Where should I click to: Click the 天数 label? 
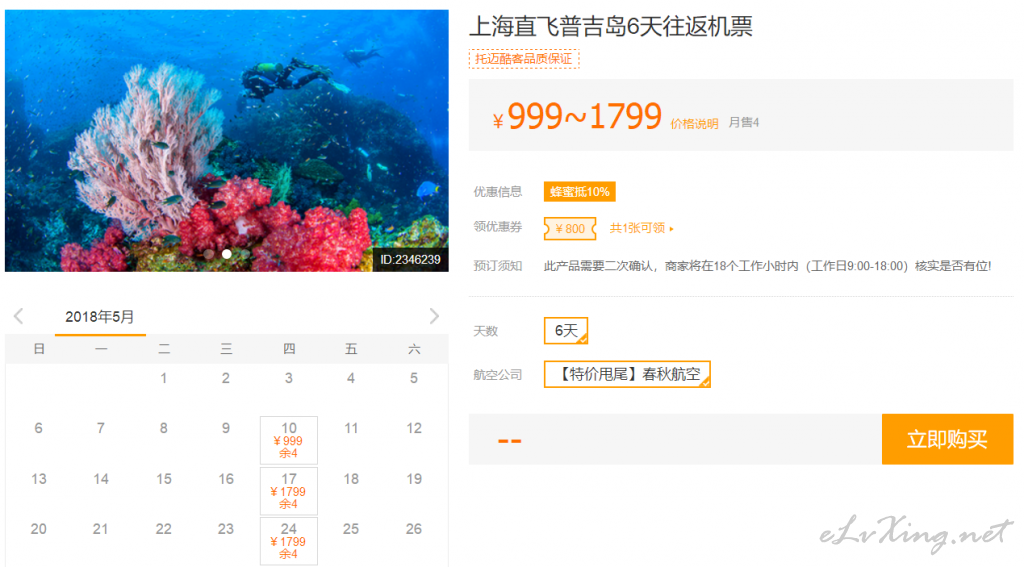[x=485, y=331]
